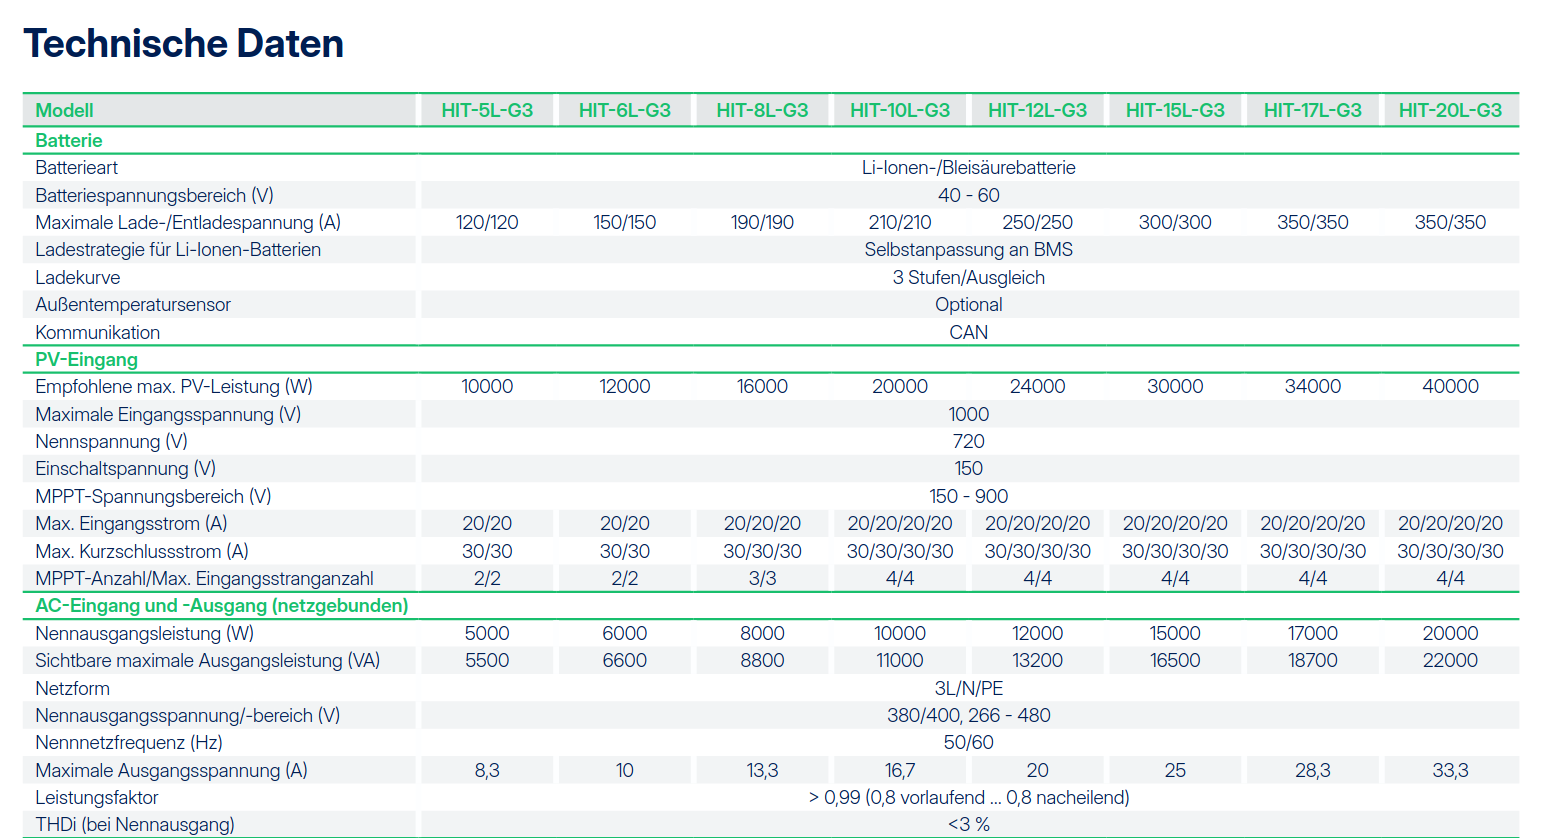Image resolution: width=1556 pixels, height=838 pixels.
Task: Select the Leistungsfaktor row label
Action: point(97,798)
